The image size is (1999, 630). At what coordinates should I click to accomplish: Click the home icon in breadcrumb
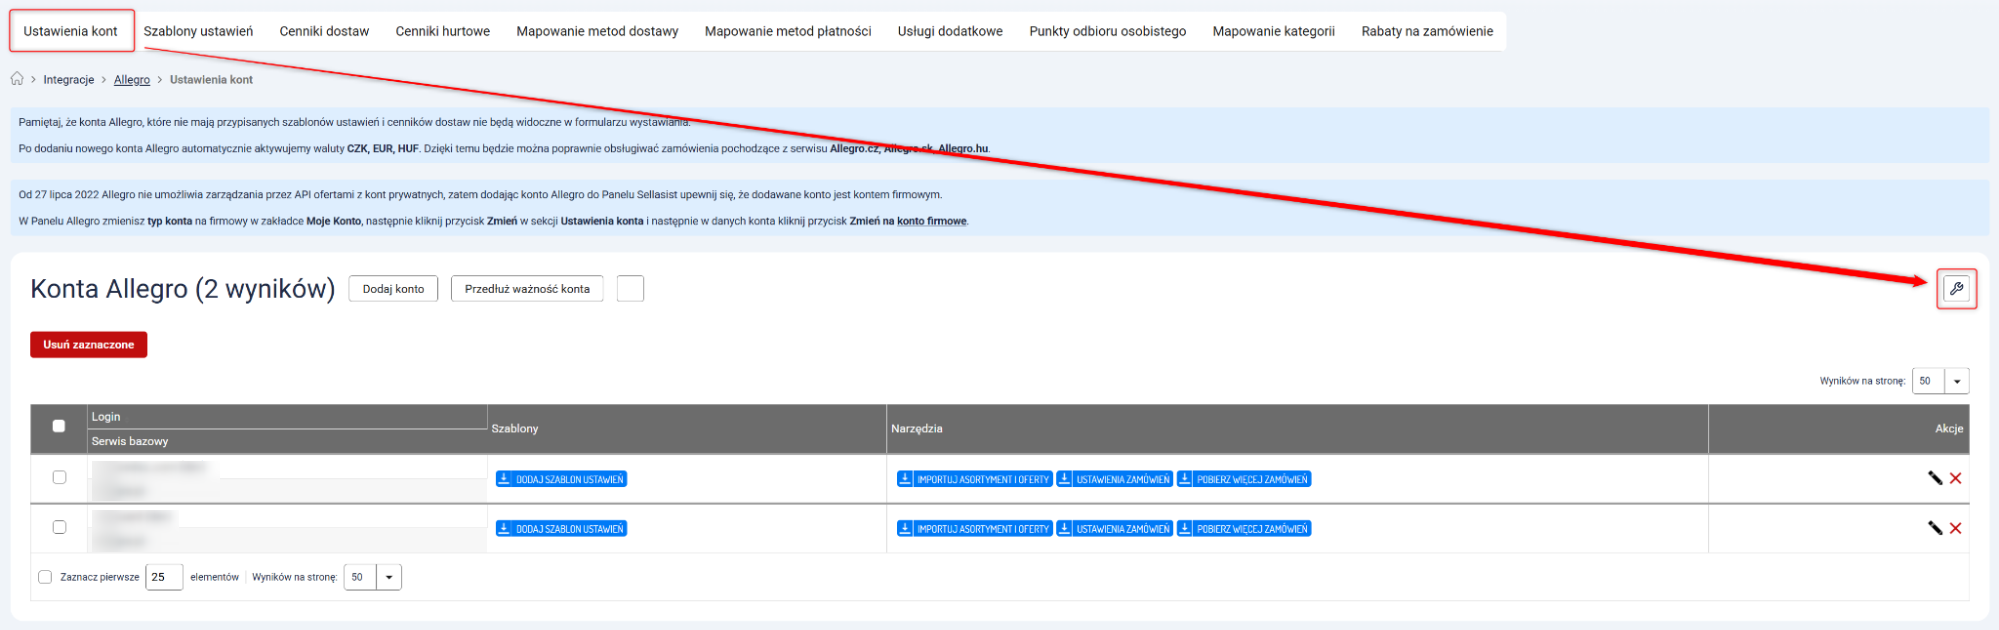pyautogui.click(x=17, y=79)
